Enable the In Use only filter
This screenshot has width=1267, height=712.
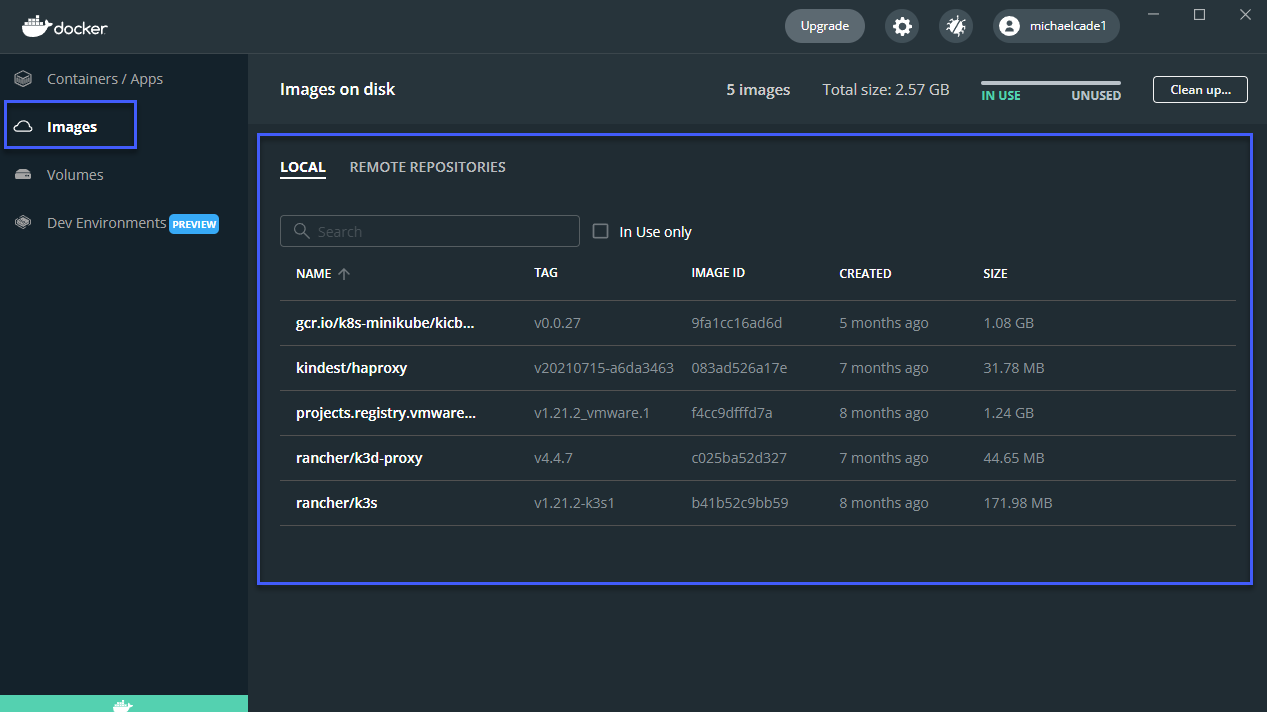[600, 230]
